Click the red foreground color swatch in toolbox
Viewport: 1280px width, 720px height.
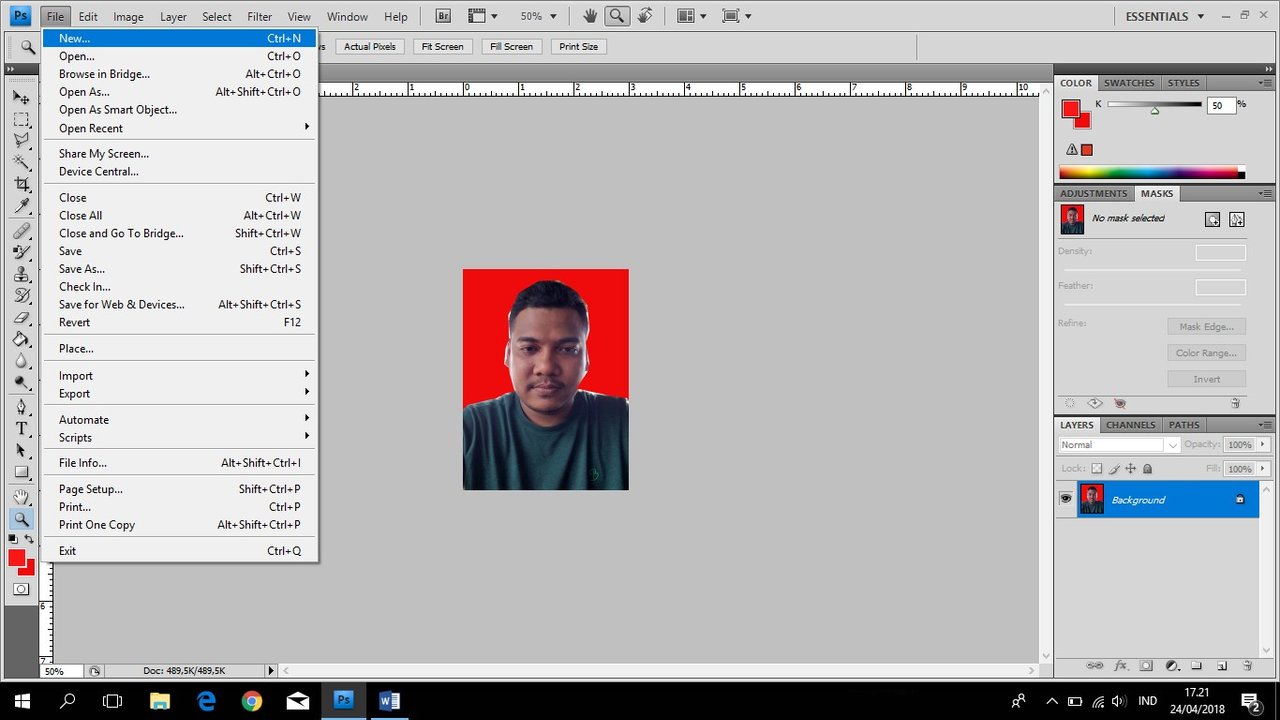point(17,558)
